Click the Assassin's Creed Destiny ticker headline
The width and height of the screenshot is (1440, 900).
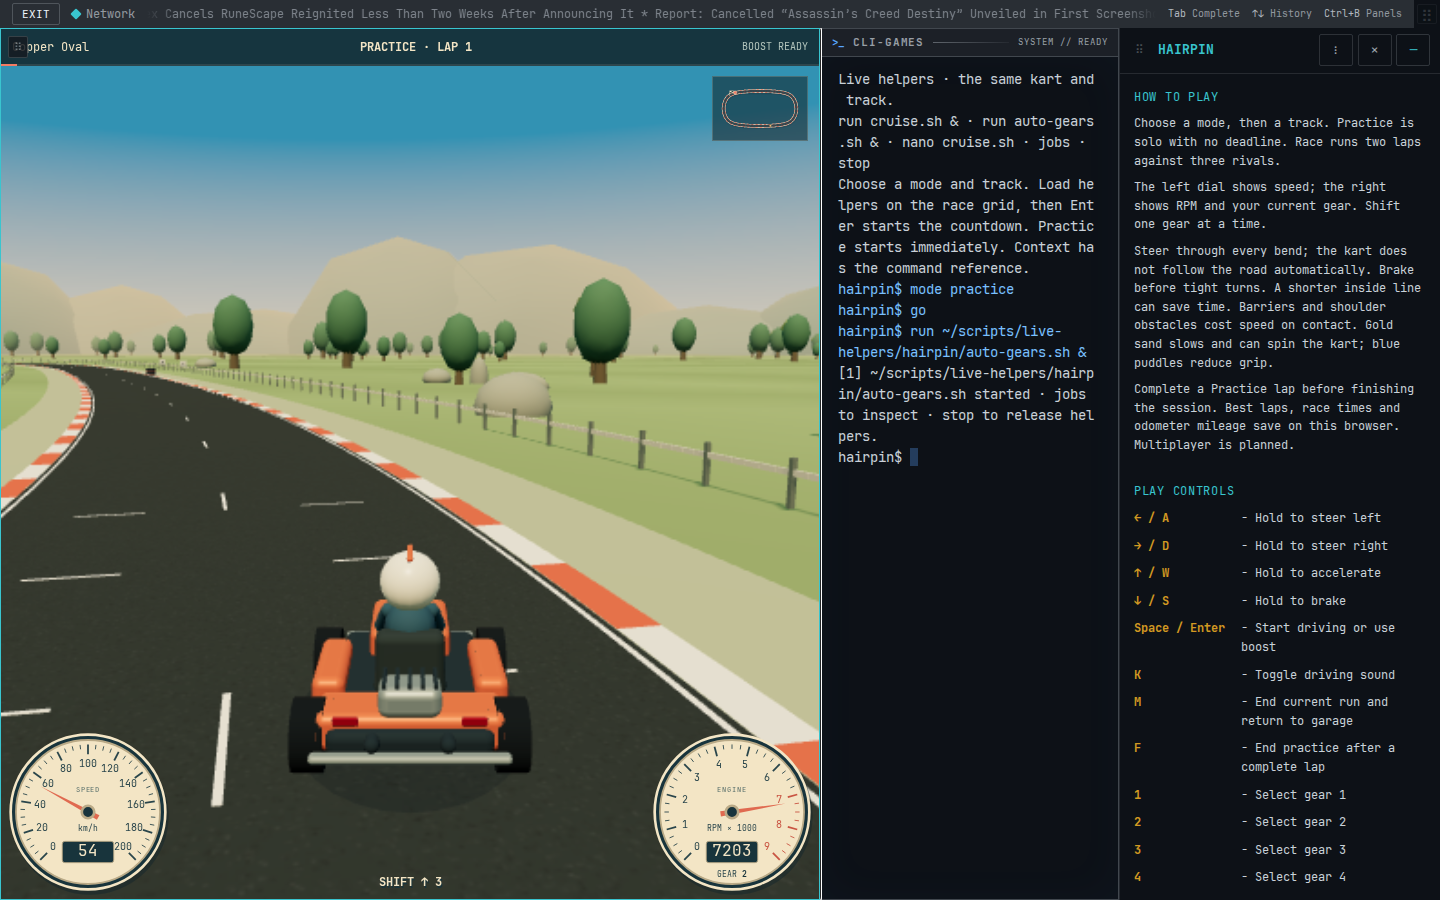tap(904, 14)
